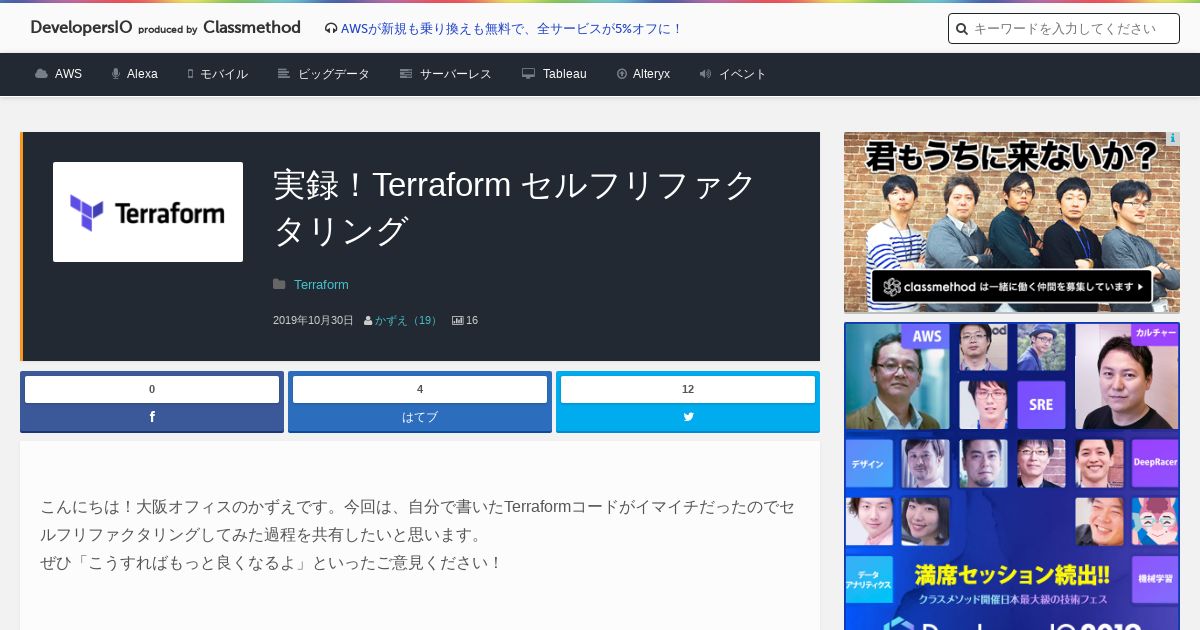1200x630 pixels.
Task: Open author かずえ（19） profile link
Action: coord(408,320)
